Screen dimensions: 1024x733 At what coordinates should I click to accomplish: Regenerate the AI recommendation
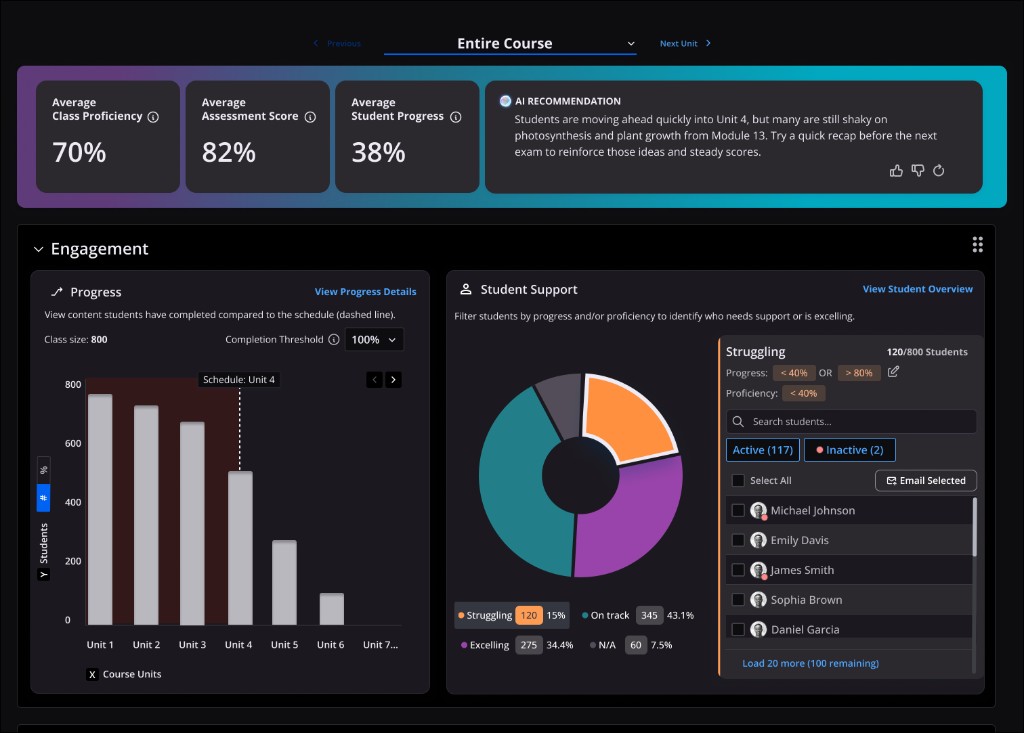click(938, 171)
